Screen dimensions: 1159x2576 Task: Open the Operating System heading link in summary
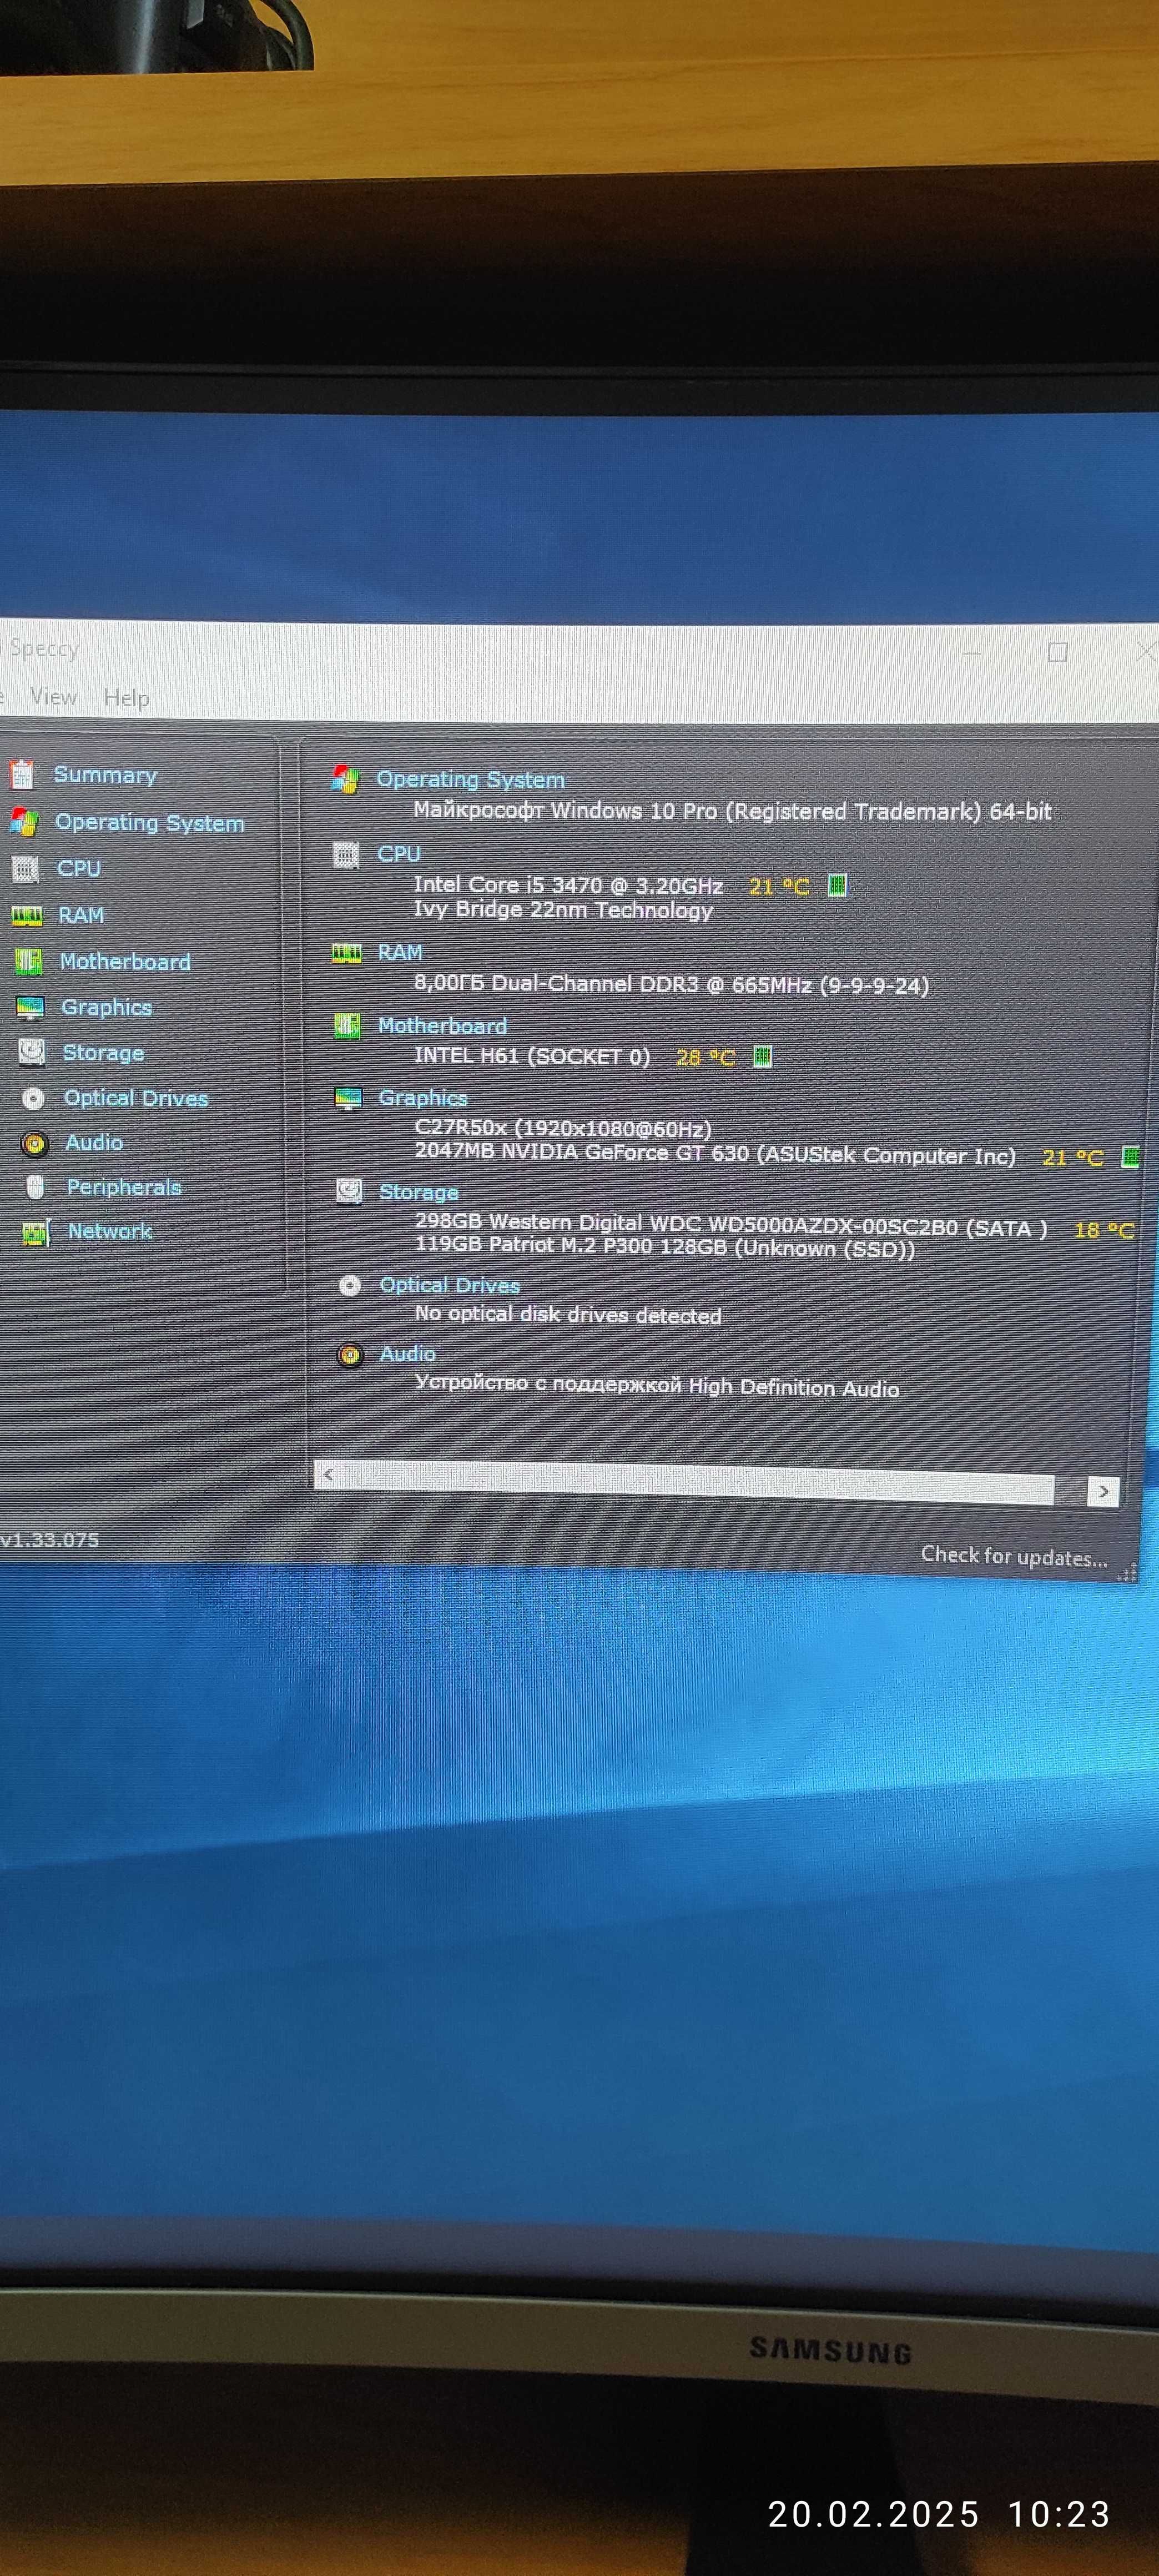[x=470, y=780]
